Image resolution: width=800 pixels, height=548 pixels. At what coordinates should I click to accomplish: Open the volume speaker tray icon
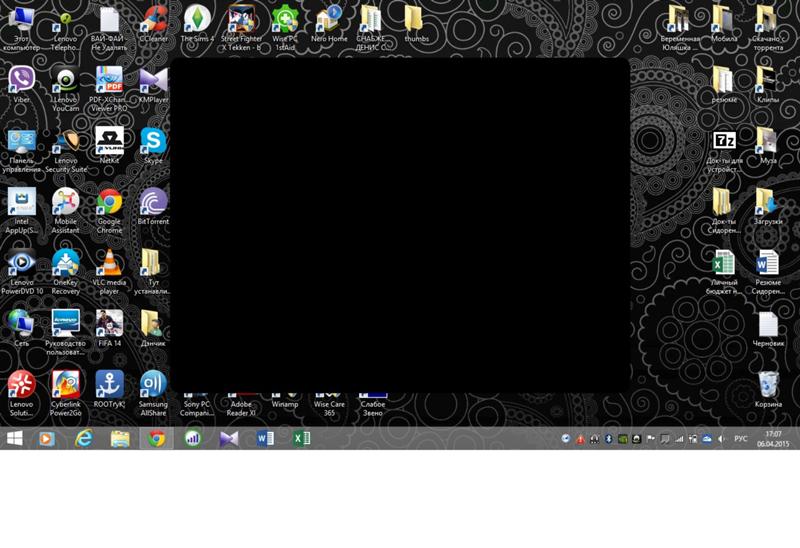(720, 439)
